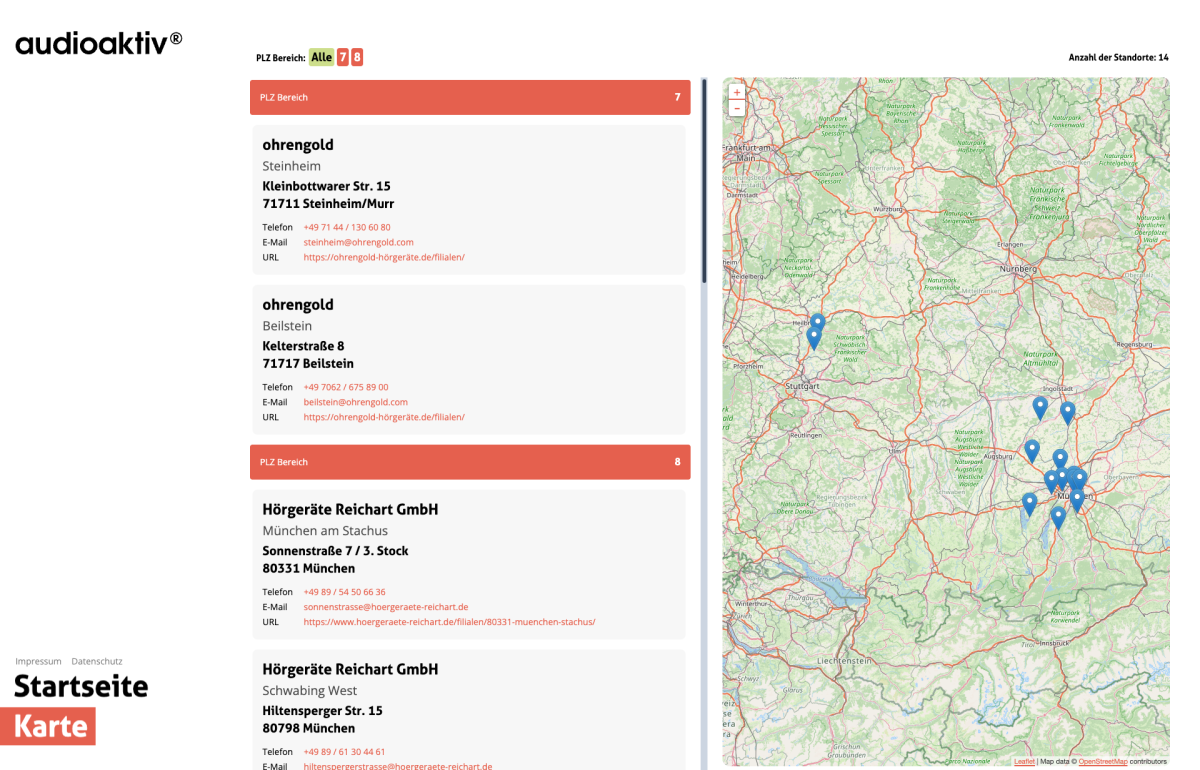Zoom out on the map
The height and width of the screenshot is (770, 1200).
point(737,108)
